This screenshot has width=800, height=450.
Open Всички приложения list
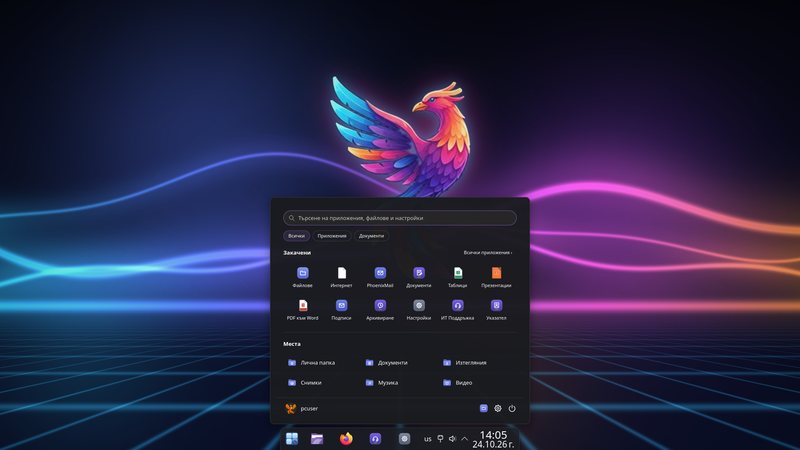[488, 253]
